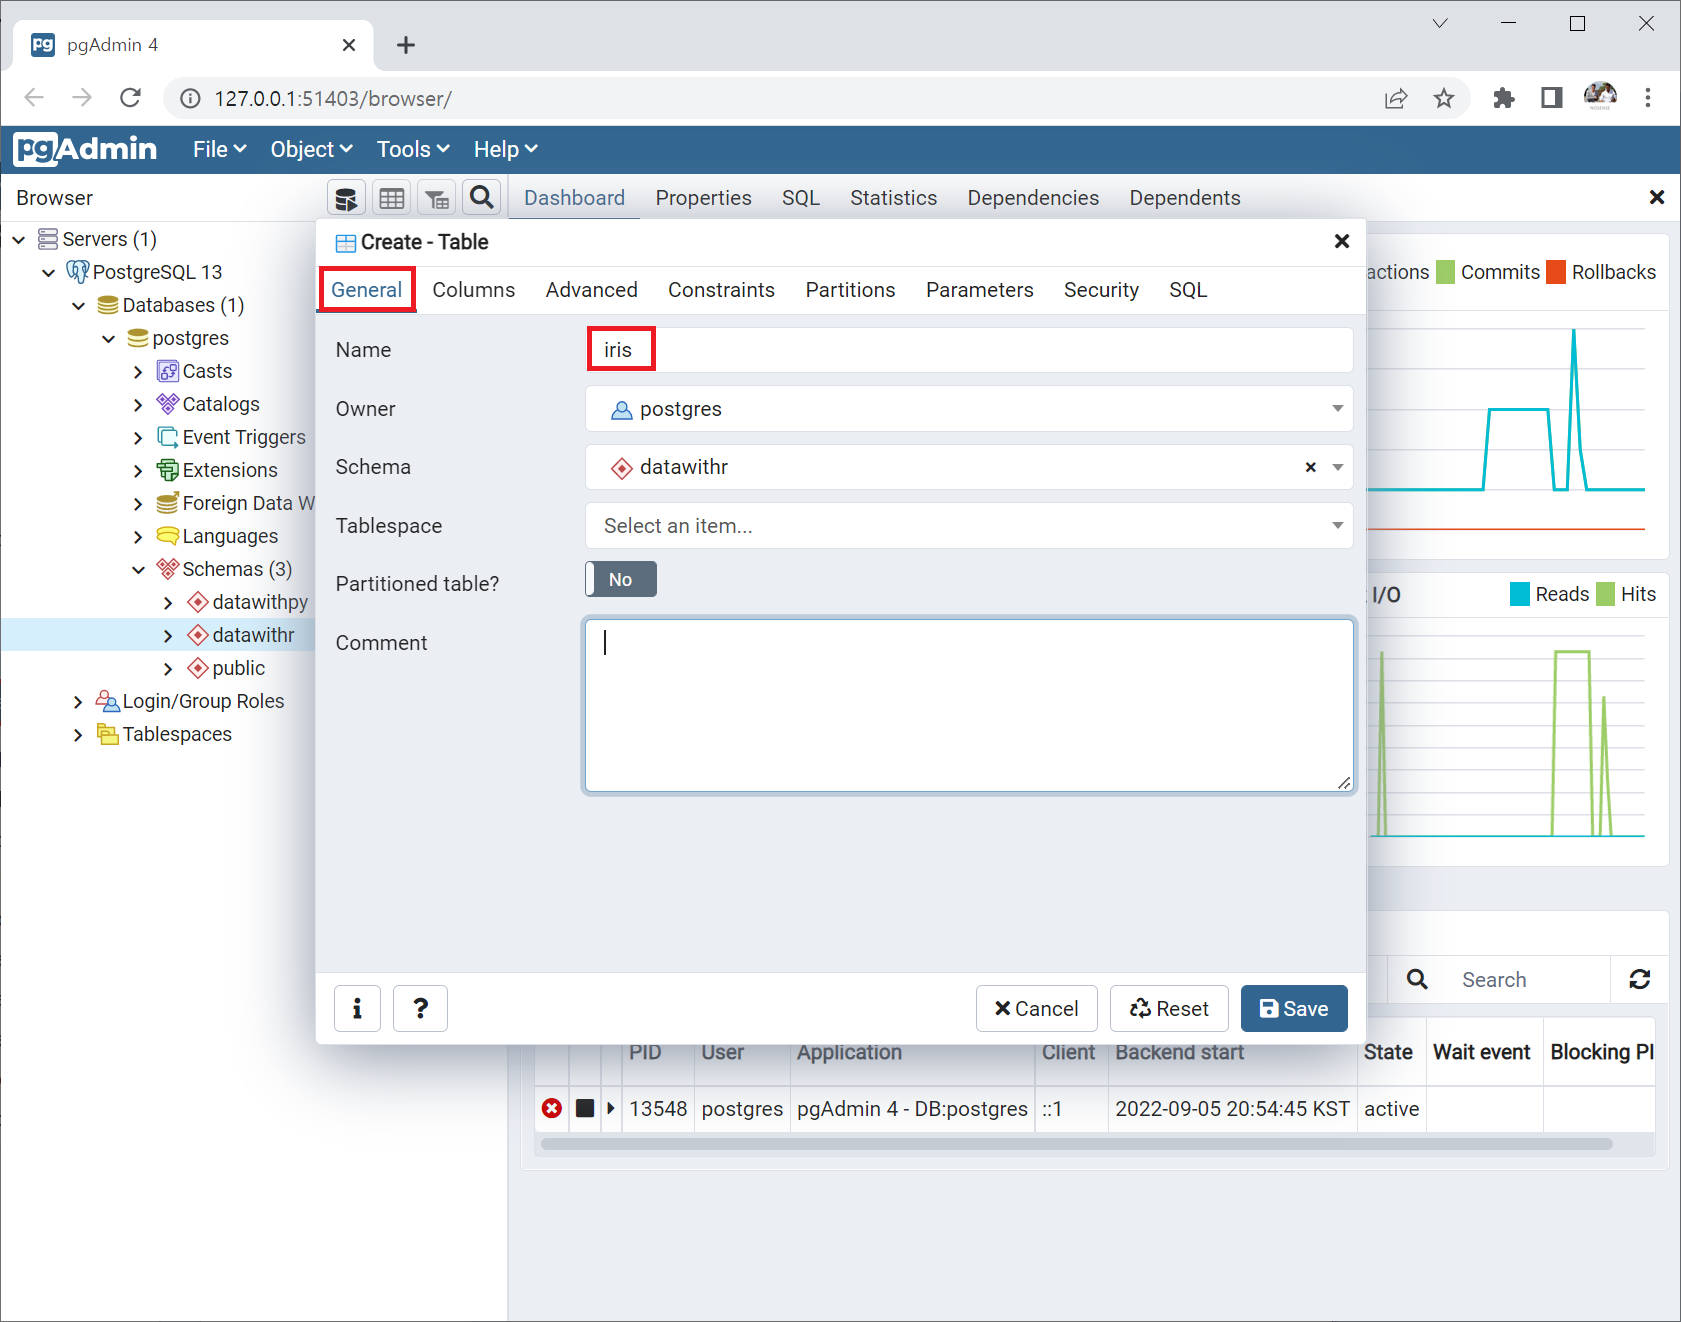The width and height of the screenshot is (1681, 1322).
Task: Click the share page icon in address bar
Action: 1396,98
